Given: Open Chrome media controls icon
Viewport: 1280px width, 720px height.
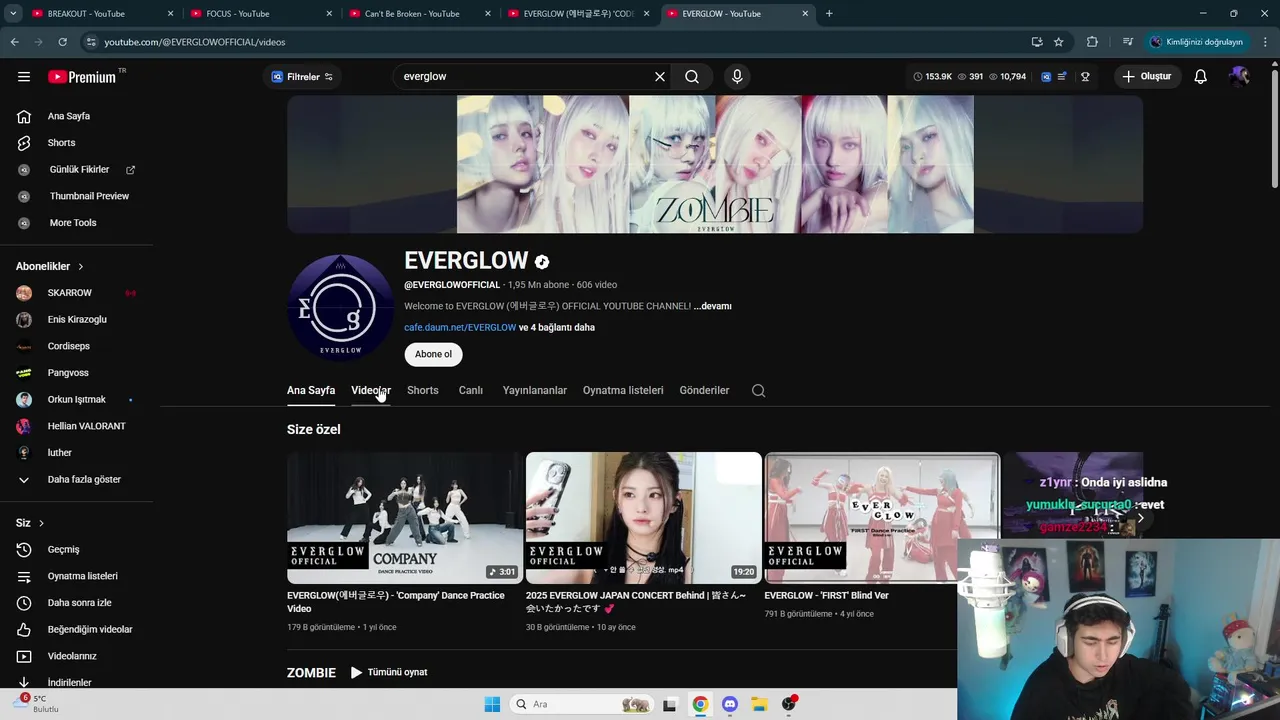Looking at the screenshot, I should pos(1128,42).
